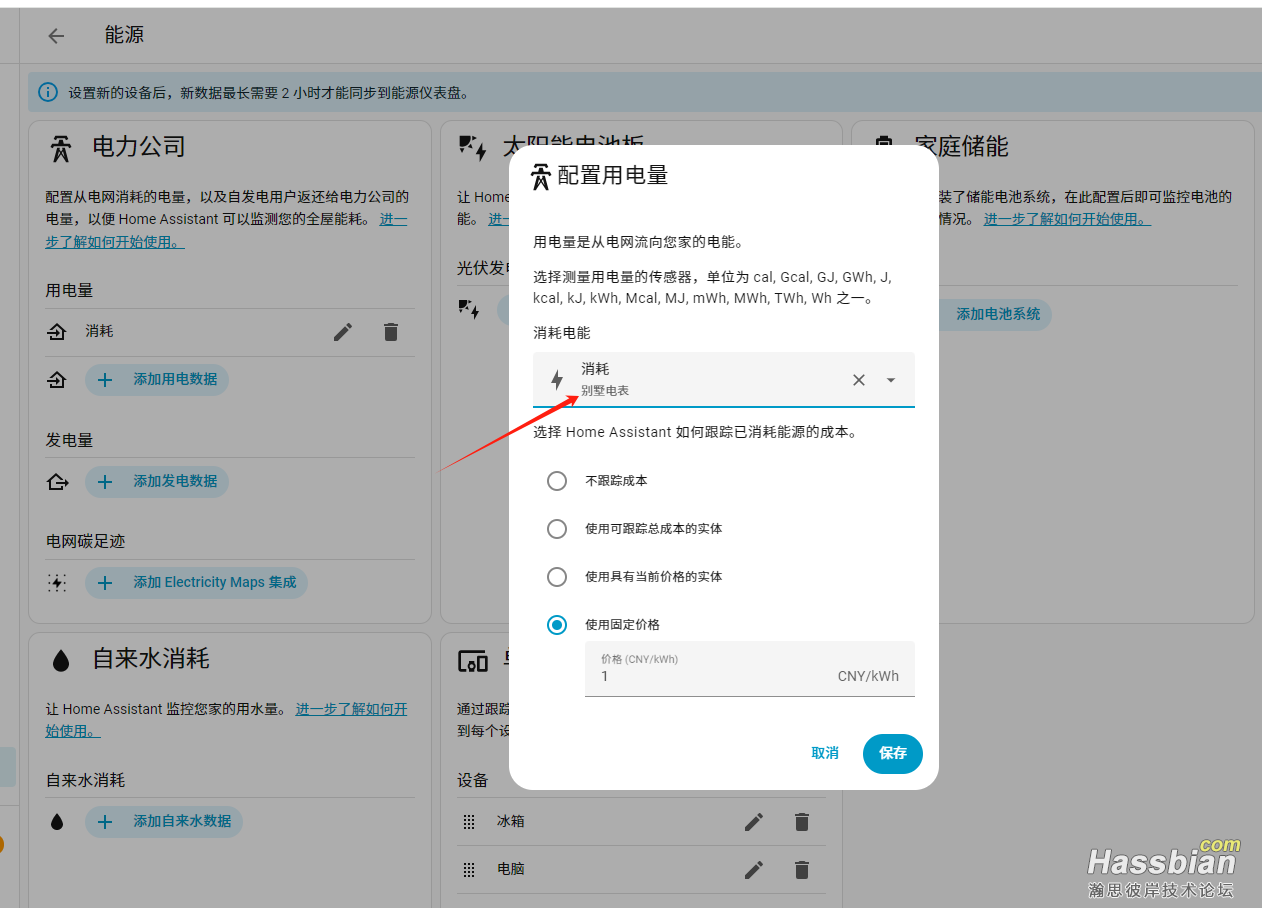Edit the 消耗 grid consumption entry
Image resolution: width=1262 pixels, height=908 pixels.
pyautogui.click(x=343, y=332)
